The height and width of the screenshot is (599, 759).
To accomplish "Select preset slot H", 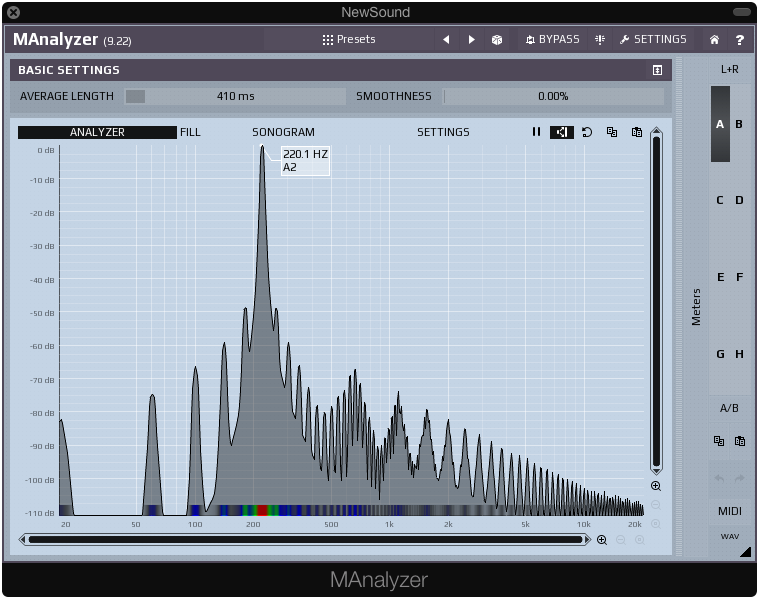I will [739, 354].
